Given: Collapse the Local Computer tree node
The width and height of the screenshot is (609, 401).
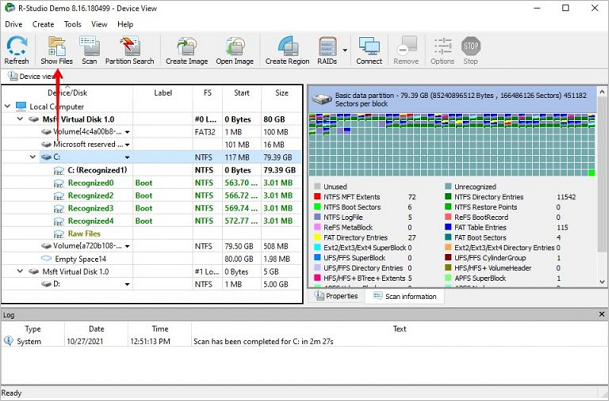Looking at the screenshot, I should coord(7,106).
